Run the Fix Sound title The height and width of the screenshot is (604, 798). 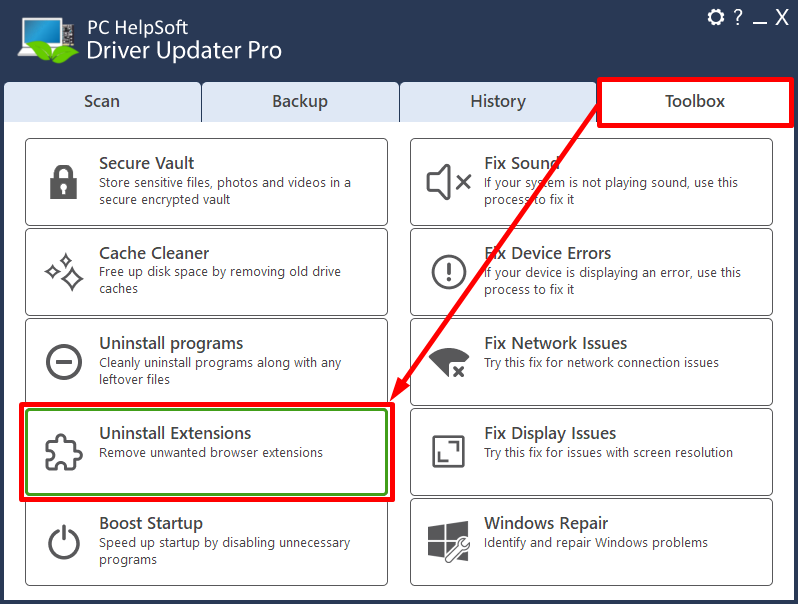(522, 163)
